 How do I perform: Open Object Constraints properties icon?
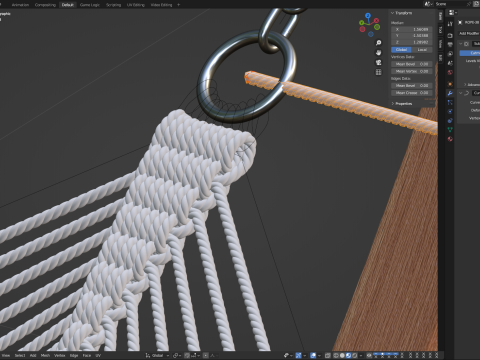coord(450,120)
